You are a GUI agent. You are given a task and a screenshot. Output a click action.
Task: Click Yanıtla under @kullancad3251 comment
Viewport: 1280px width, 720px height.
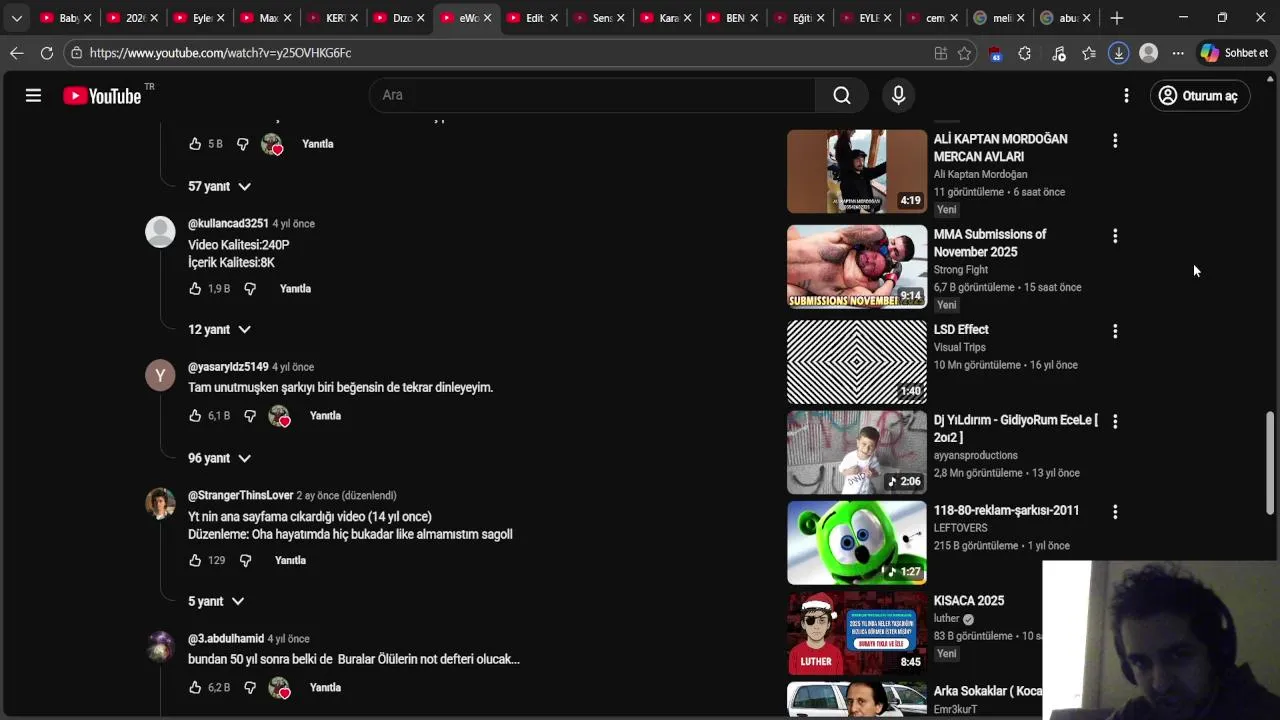[295, 289]
